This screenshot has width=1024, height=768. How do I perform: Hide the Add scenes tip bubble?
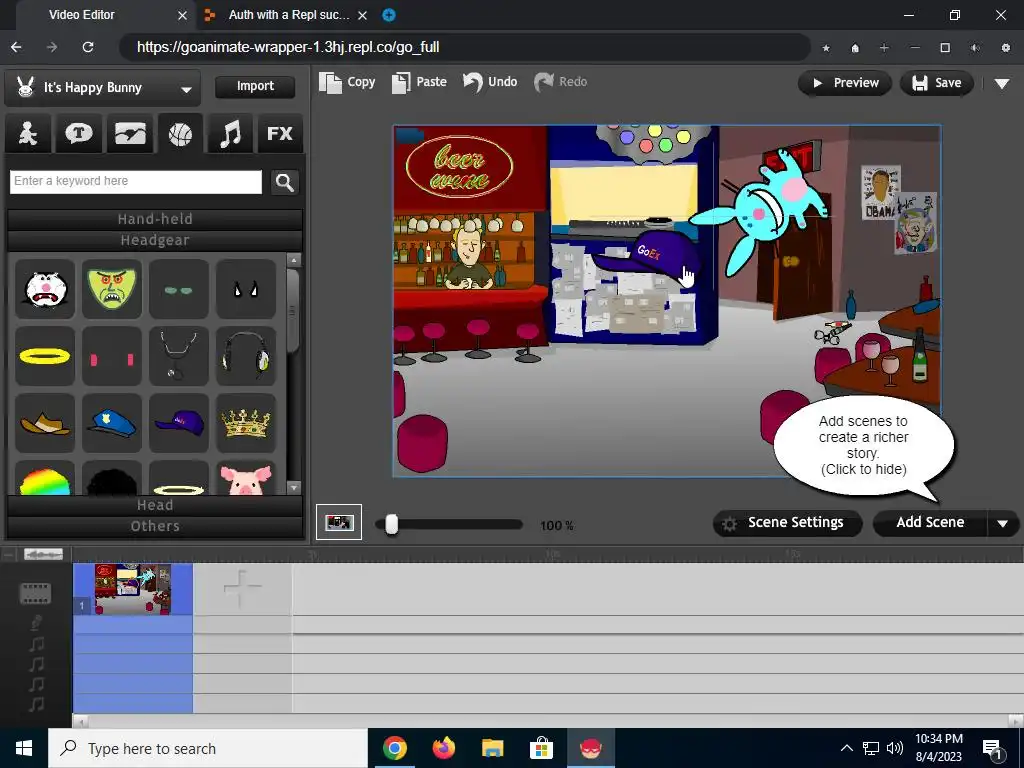point(863,445)
